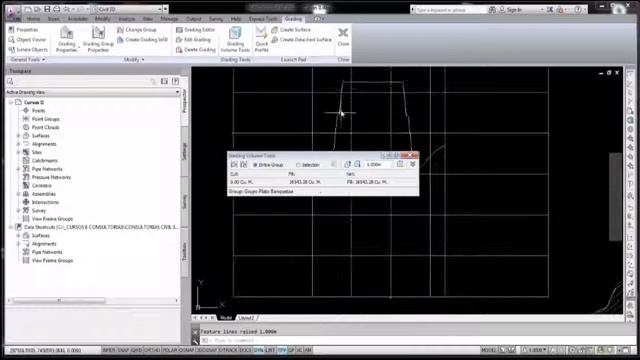This screenshot has width=640, height=360.
Task: Toggle OTRACK in status bar
Action: [228, 350]
